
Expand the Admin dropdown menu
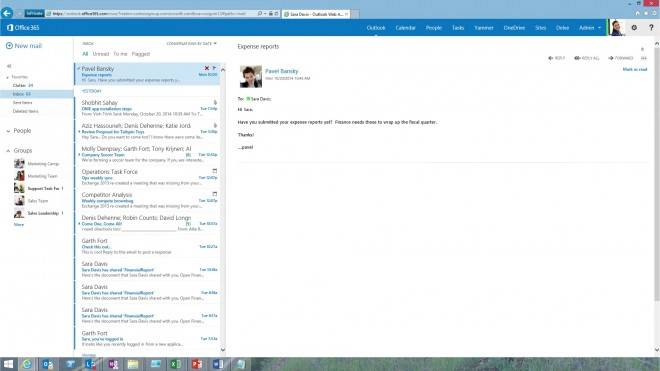point(590,28)
